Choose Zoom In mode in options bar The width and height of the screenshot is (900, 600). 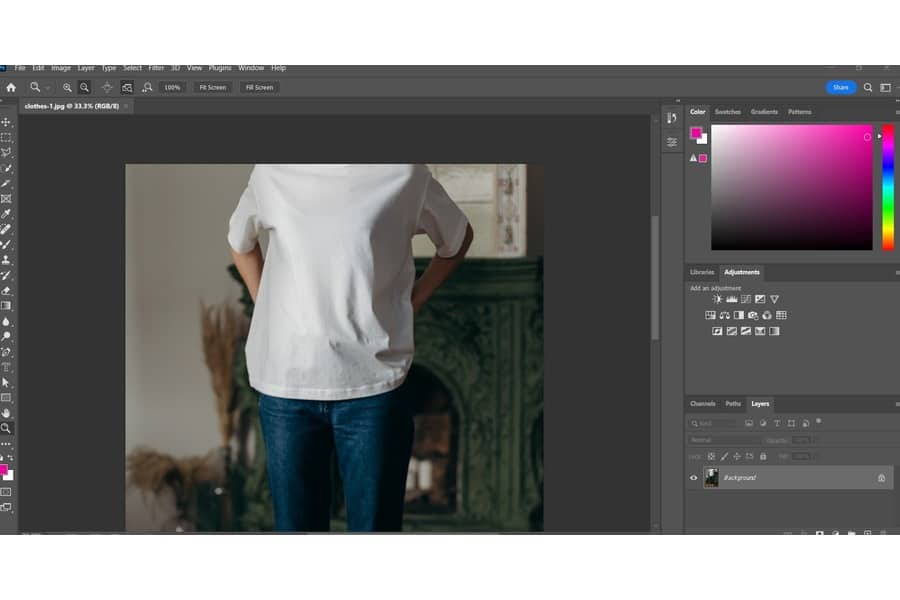coord(67,87)
